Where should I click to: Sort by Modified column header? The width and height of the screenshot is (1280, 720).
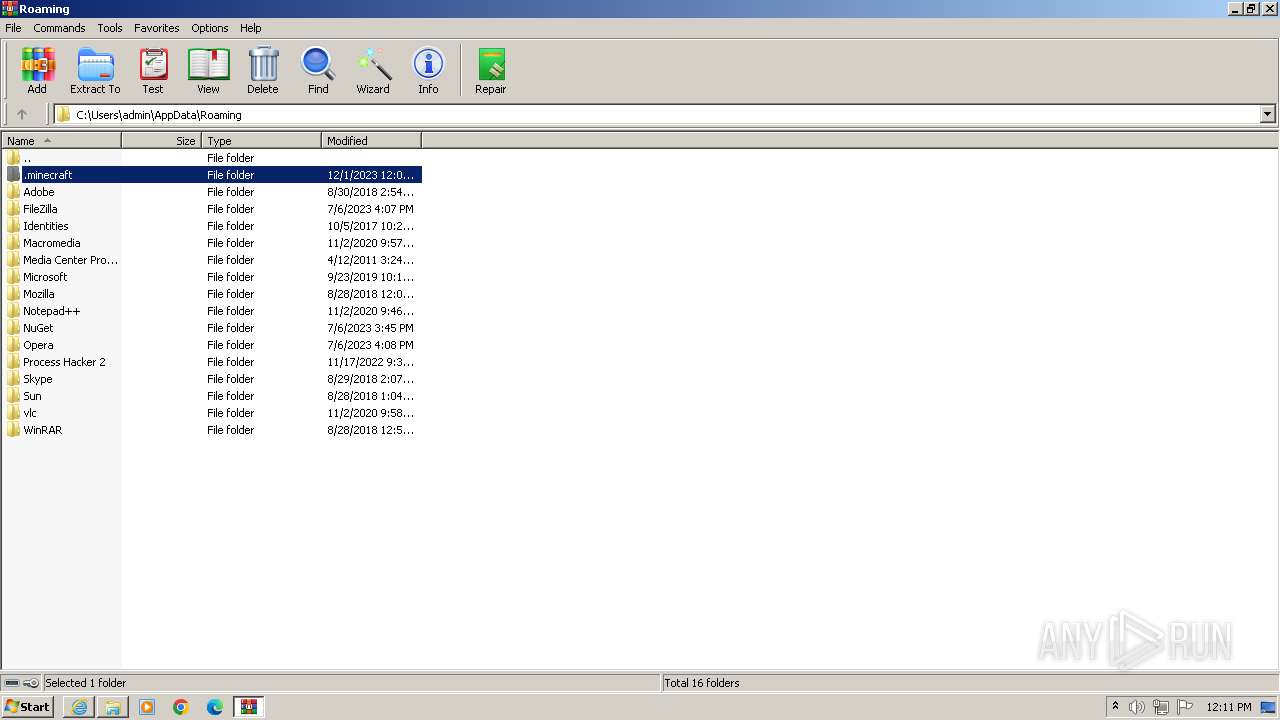[371, 141]
